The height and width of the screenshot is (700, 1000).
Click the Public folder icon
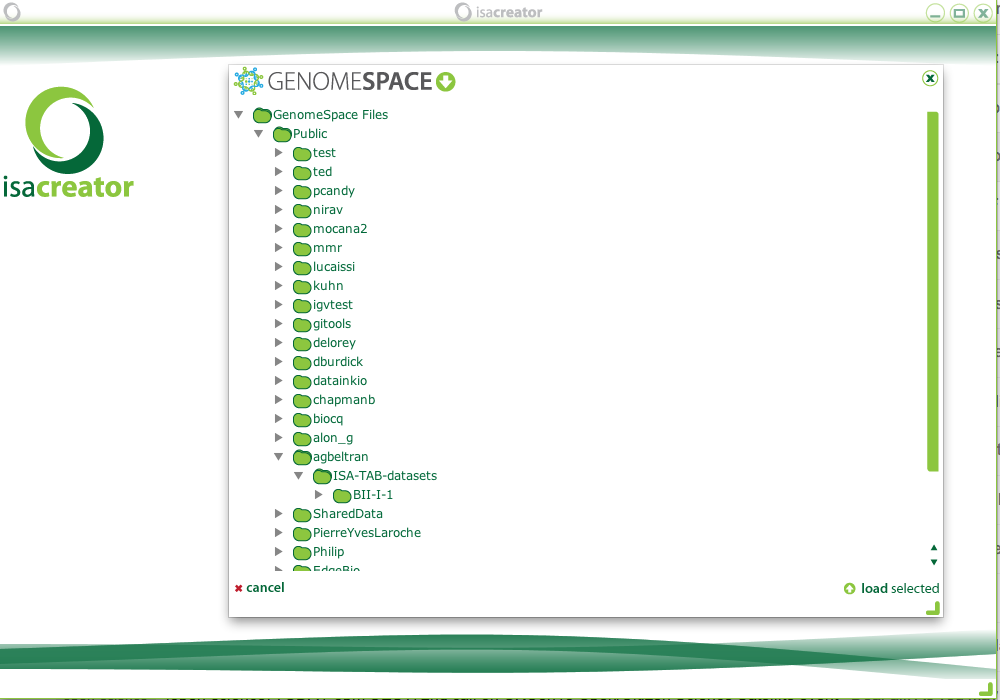coord(282,135)
